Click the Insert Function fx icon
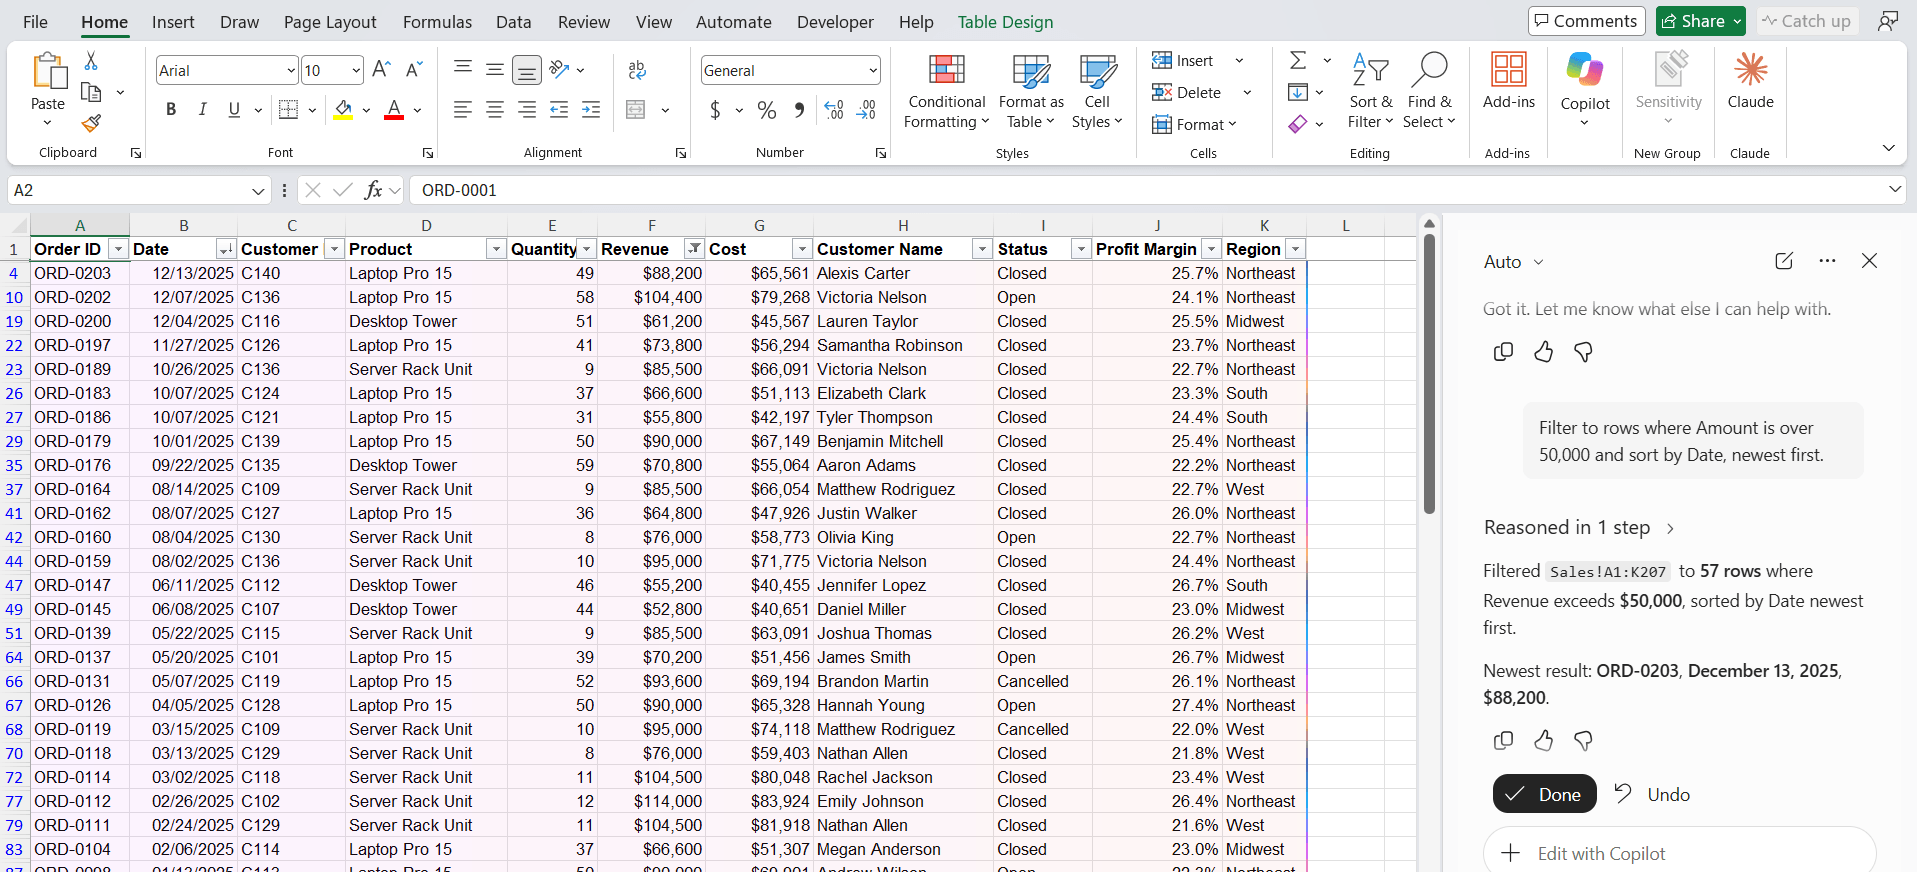Image resolution: width=1917 pixels, height=872 pixels. (x=373, y=190)
